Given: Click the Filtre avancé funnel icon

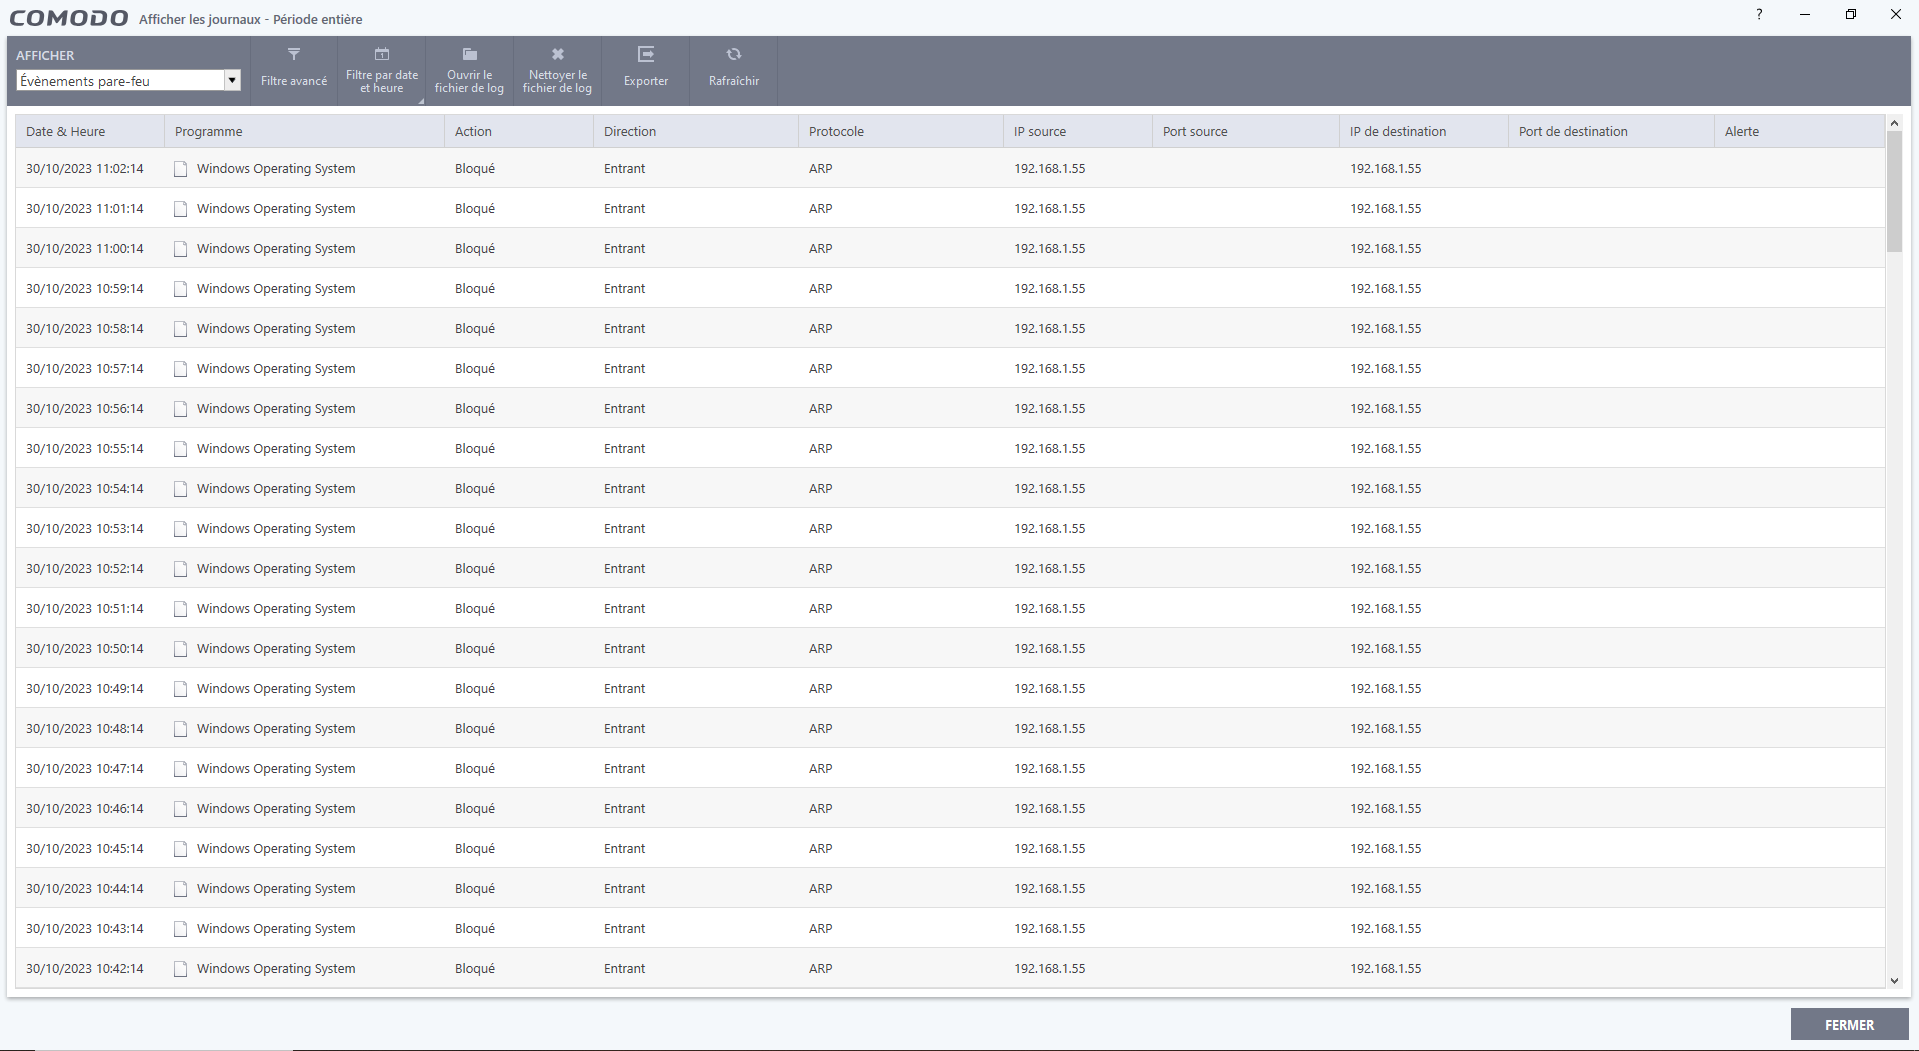Looking at the screenshot, I should [x=293, y=55].
